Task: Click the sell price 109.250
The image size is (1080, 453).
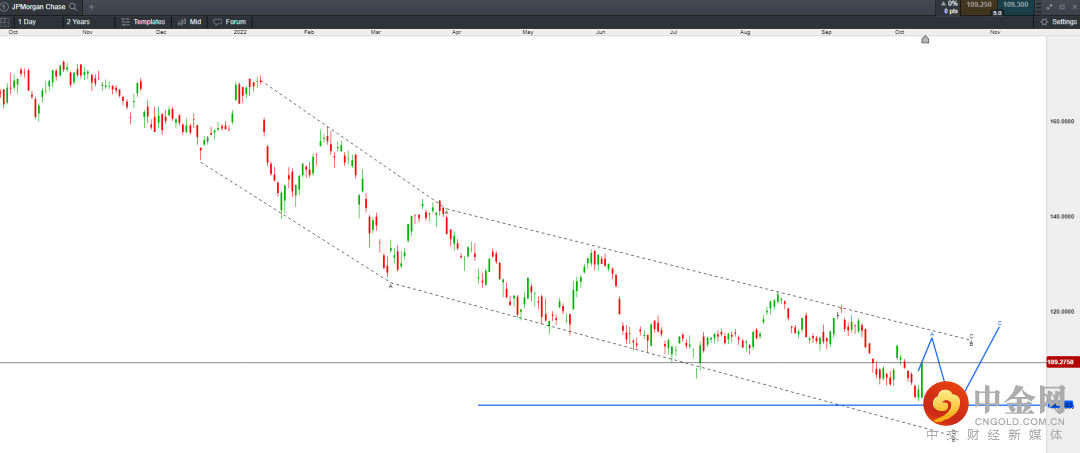Action: point(979,6)
